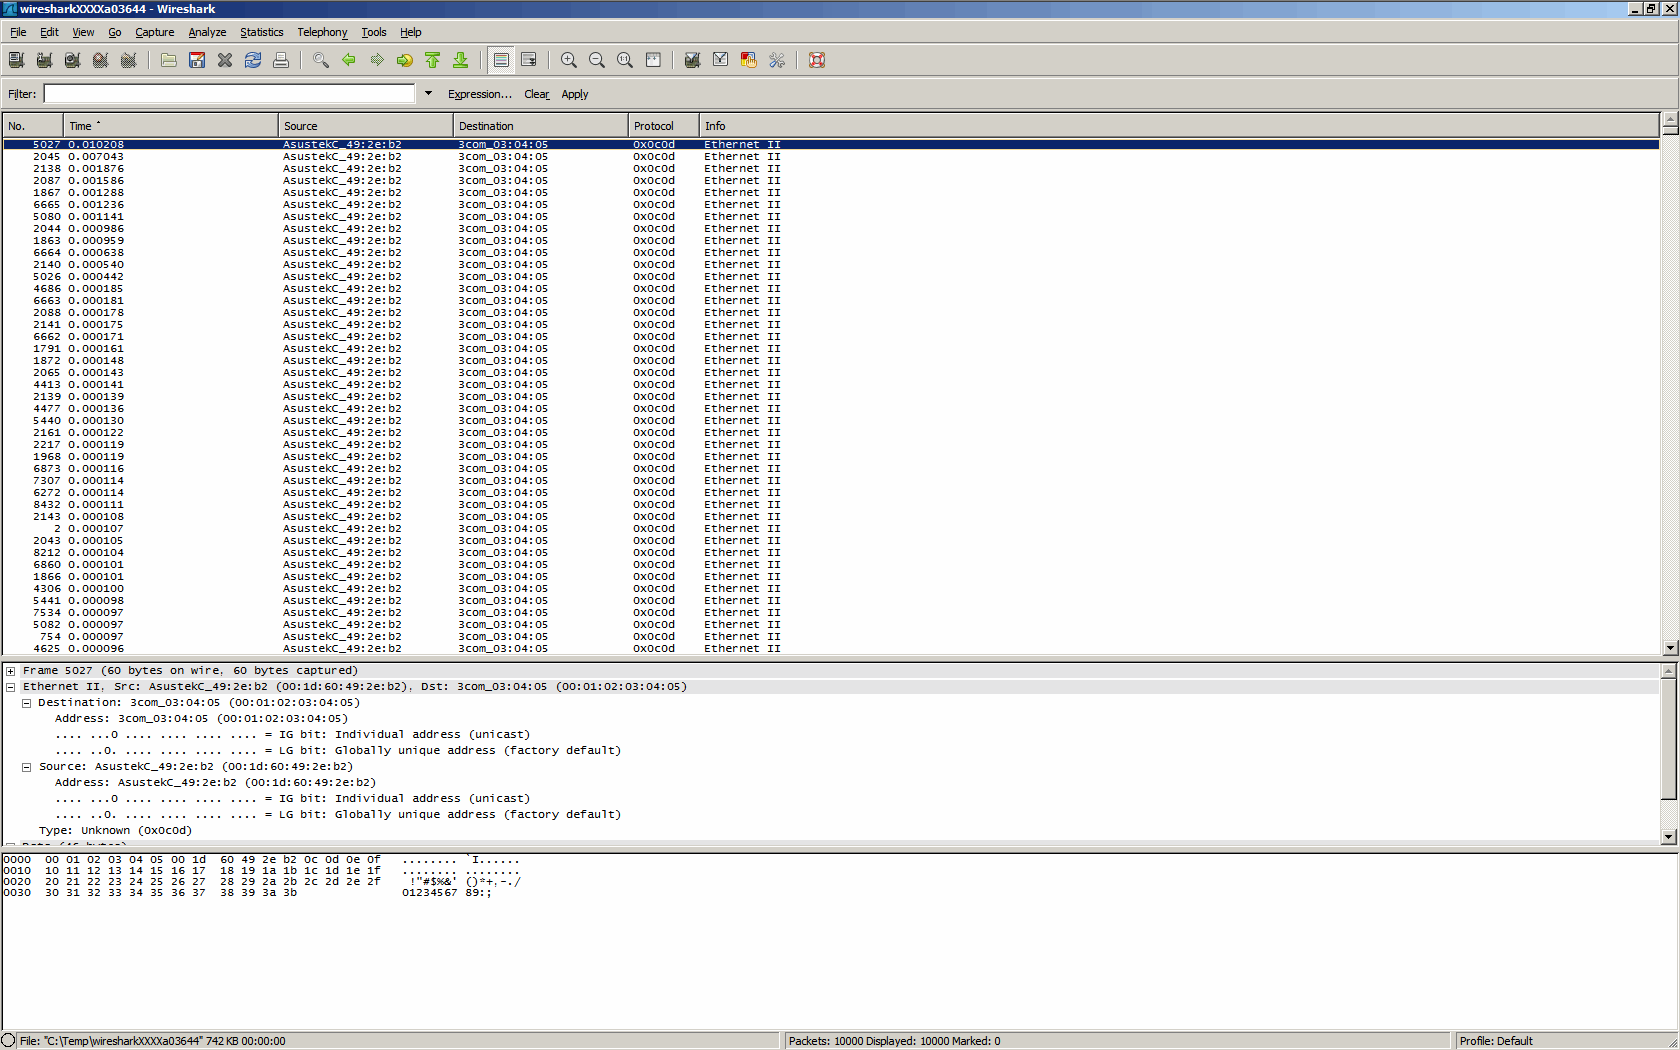1680x1050 pixels.
Task: Open the preferences tool icon
Action: (777, 60)
